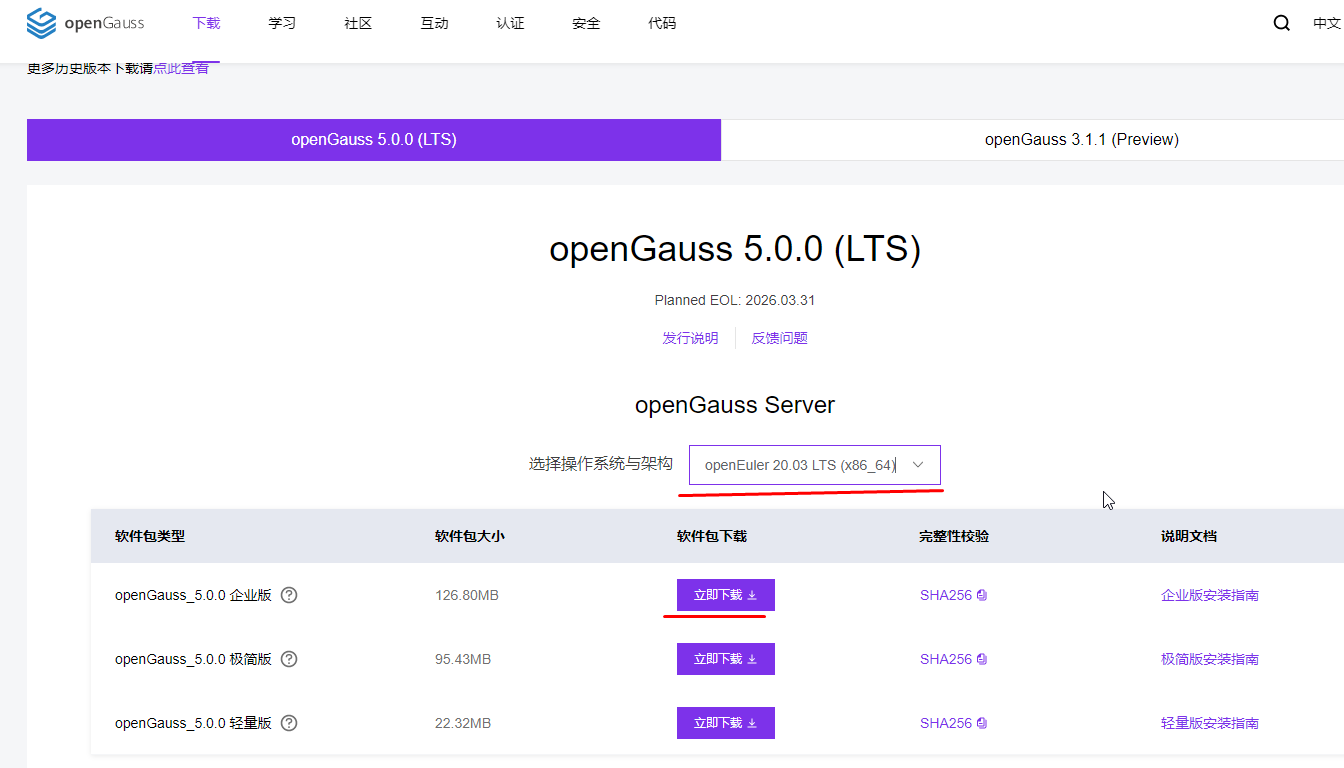Click 立即下载 for the 轻量版 package
Image resolution: width=1344 pixels, height=768 pixels.
click(725, 722)
